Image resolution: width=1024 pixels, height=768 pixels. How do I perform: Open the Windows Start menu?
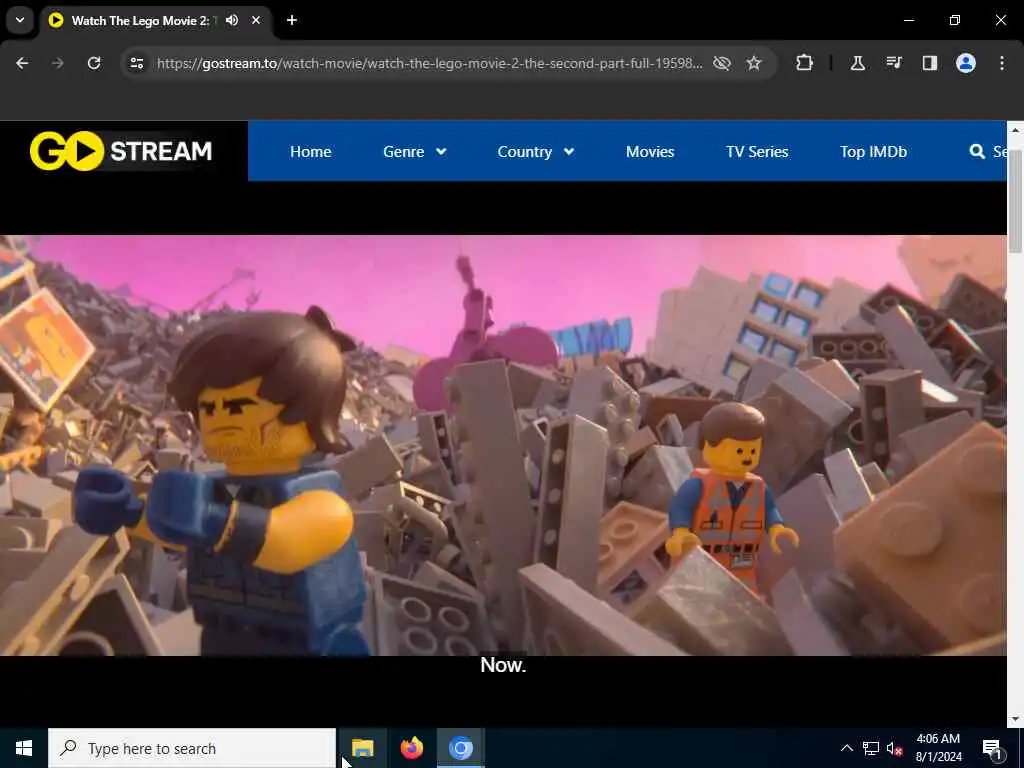[x=24, y=748]
